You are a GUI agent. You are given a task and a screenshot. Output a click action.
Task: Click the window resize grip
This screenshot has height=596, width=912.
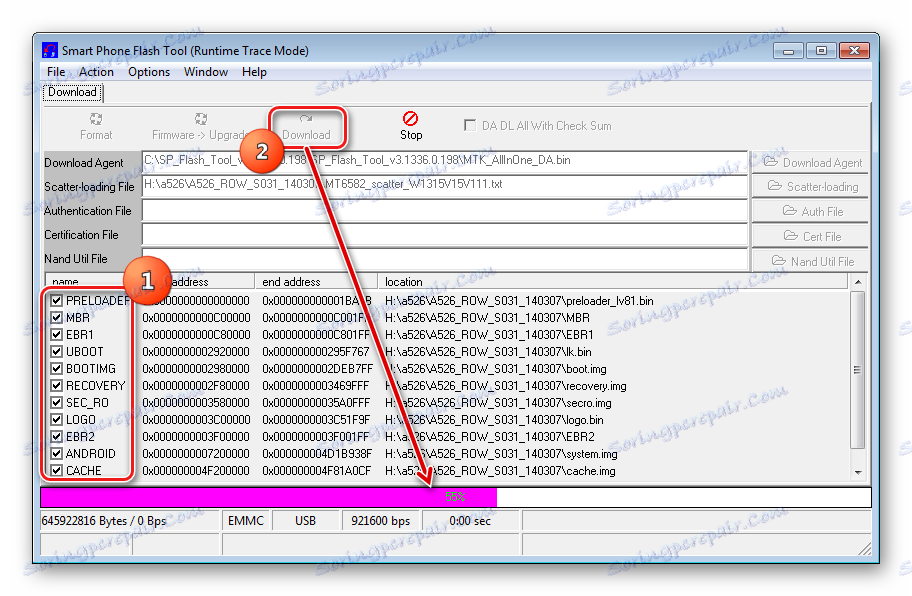865,548
